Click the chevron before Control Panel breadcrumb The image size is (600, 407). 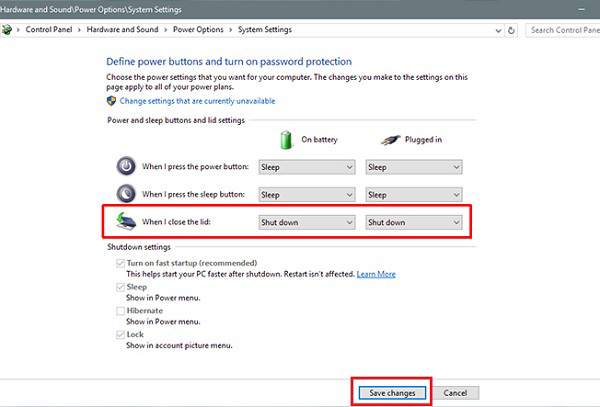[18, 30]
